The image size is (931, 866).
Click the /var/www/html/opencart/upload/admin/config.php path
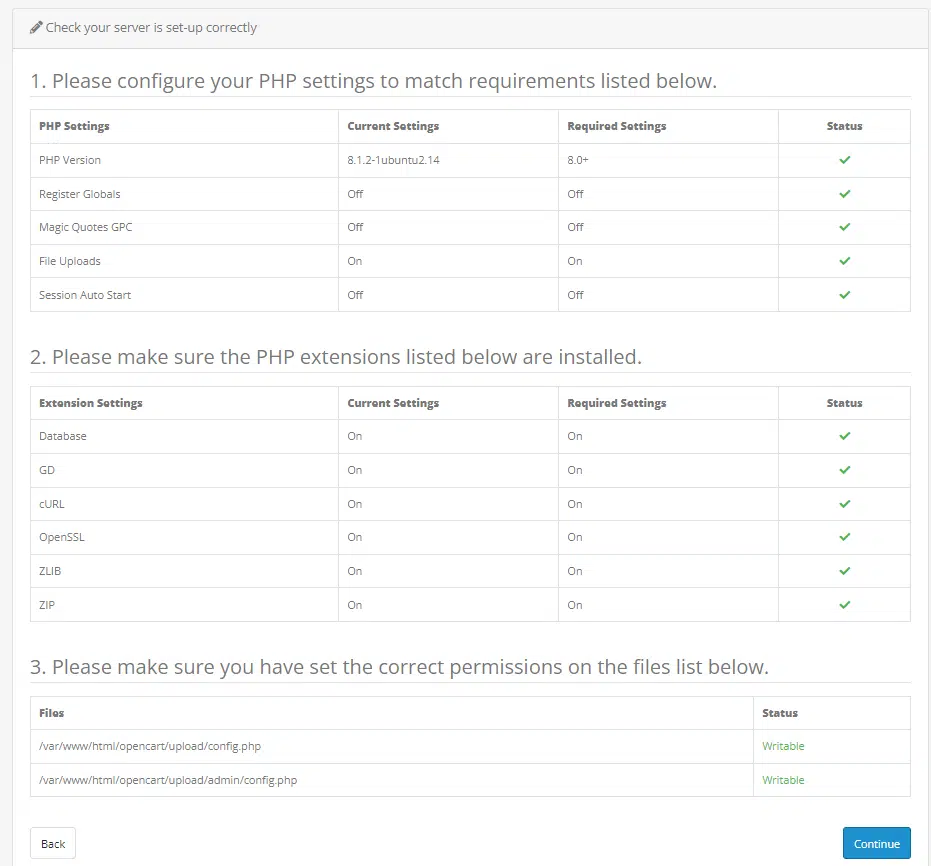point(168,780)
